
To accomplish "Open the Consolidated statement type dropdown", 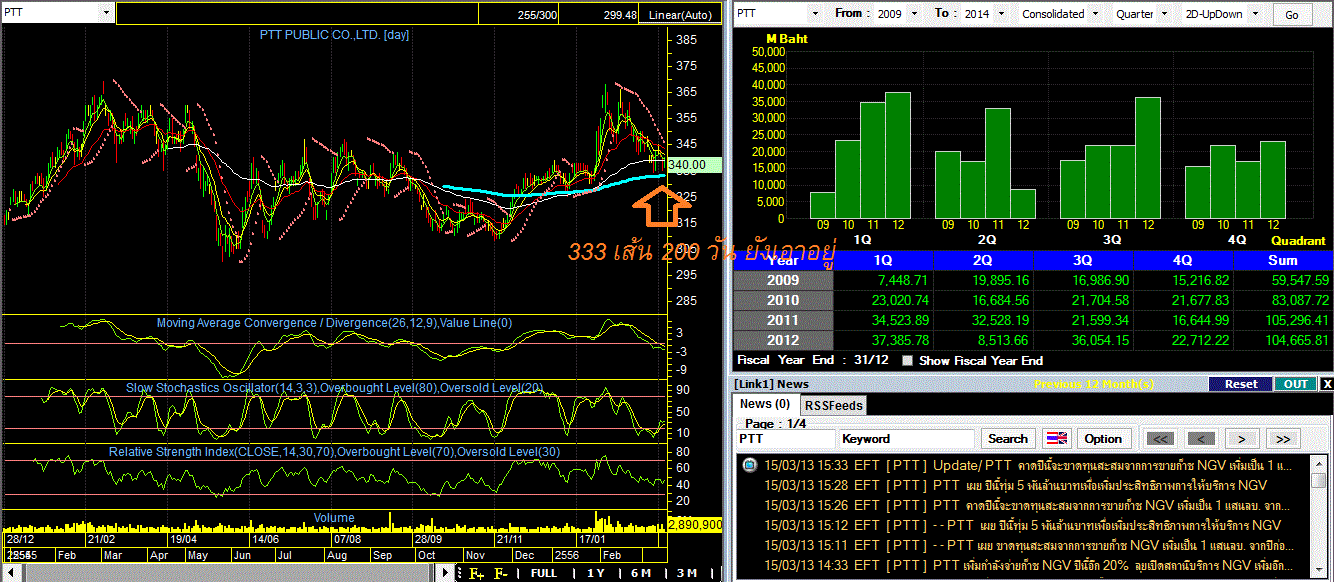I will [1095, 14].
